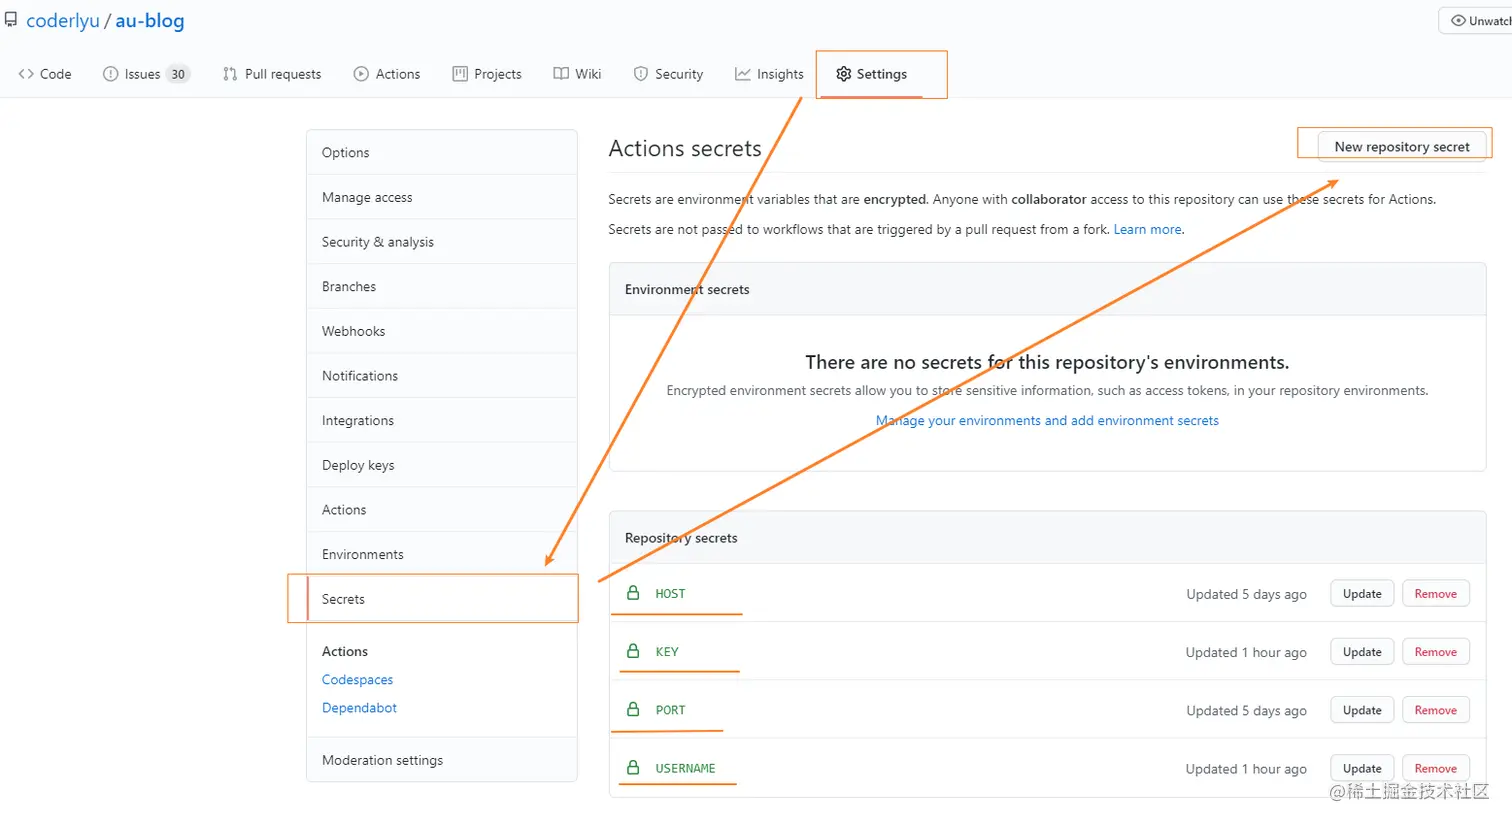
Task: Open Security & analysis settings
Action: [442, 242]
